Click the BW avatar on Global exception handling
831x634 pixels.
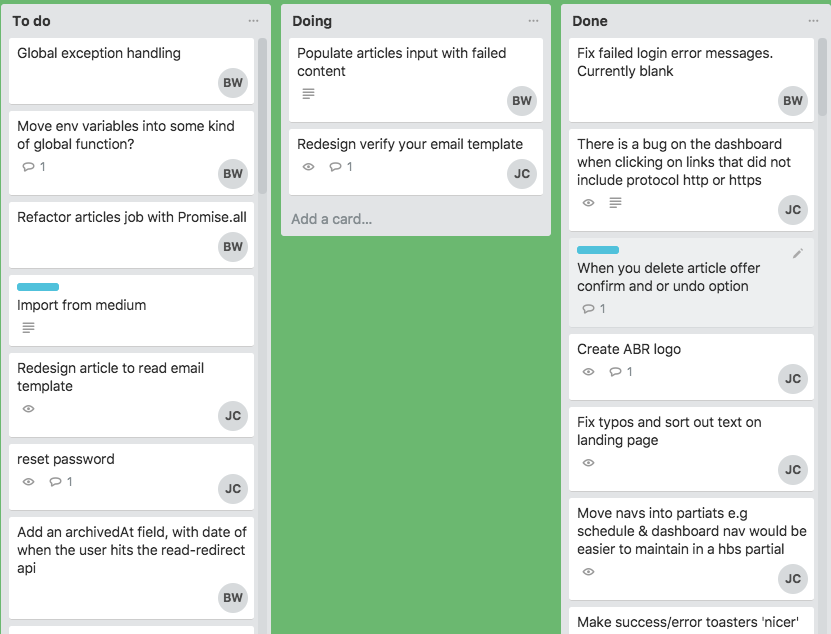coord(233,84)
